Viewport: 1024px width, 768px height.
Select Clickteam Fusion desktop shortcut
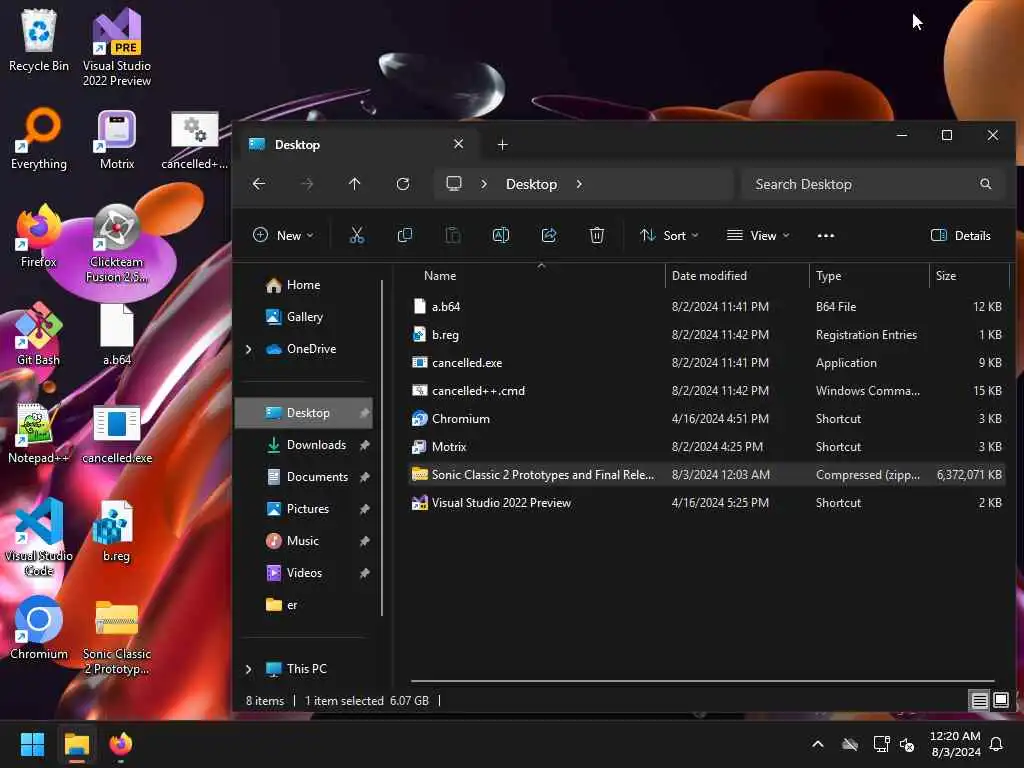[x=117, y=244]
